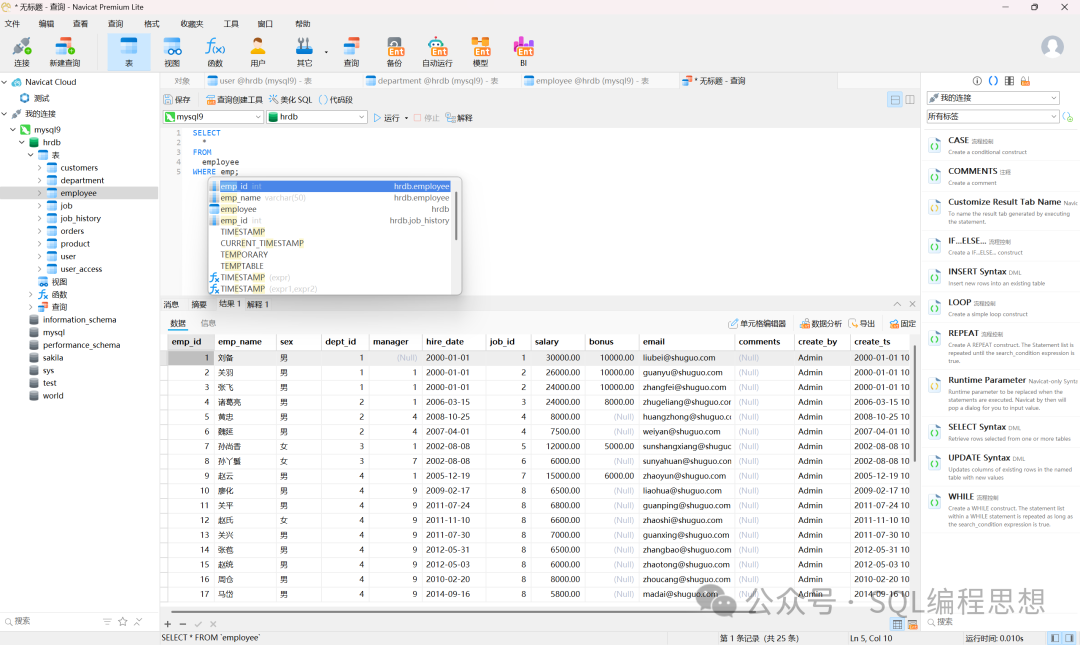
Task: Open the Views (视图) toolbar icon
Action: [172, 47]
